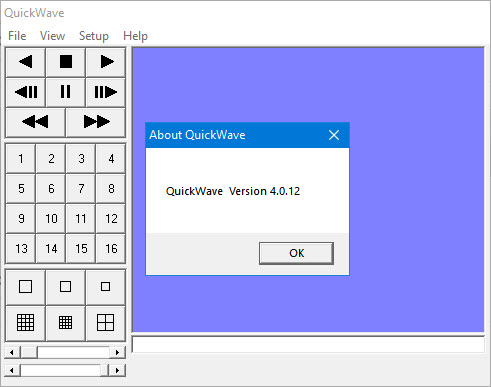Select camera channel 13
Viewport: 491px width, 387px height.
click(x=21, y=249)
